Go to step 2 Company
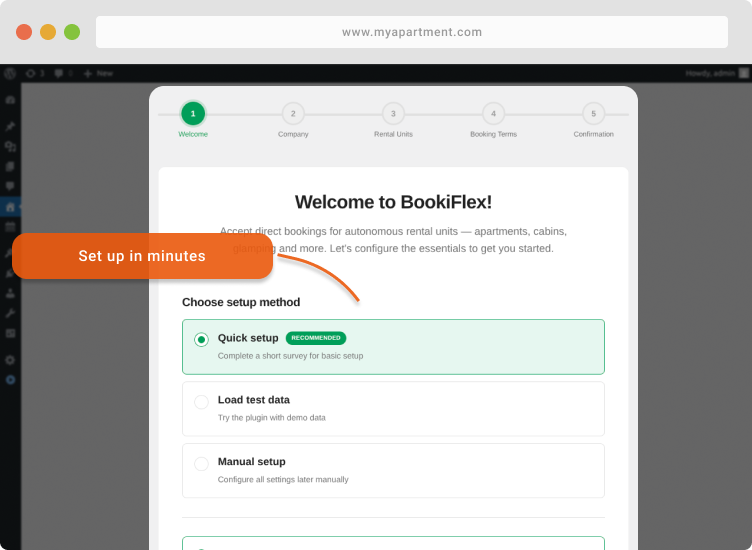752x550 pixels. pyautogui.click(x=293, y=114)
